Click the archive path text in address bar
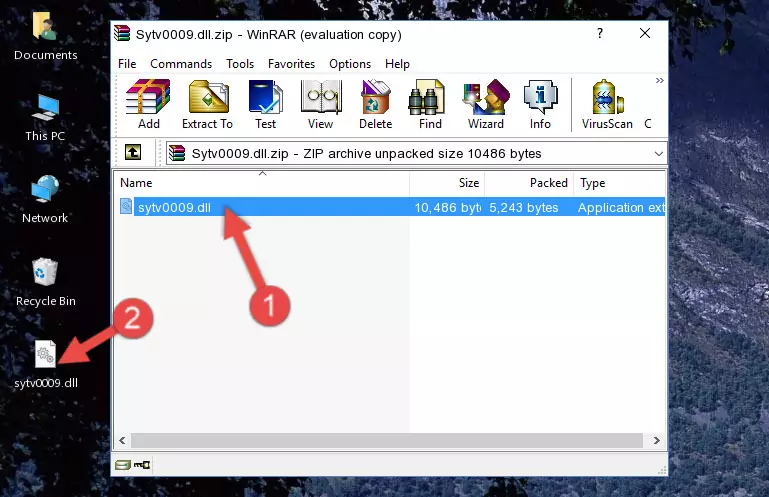769x497 pixels. tap(366, 154)
